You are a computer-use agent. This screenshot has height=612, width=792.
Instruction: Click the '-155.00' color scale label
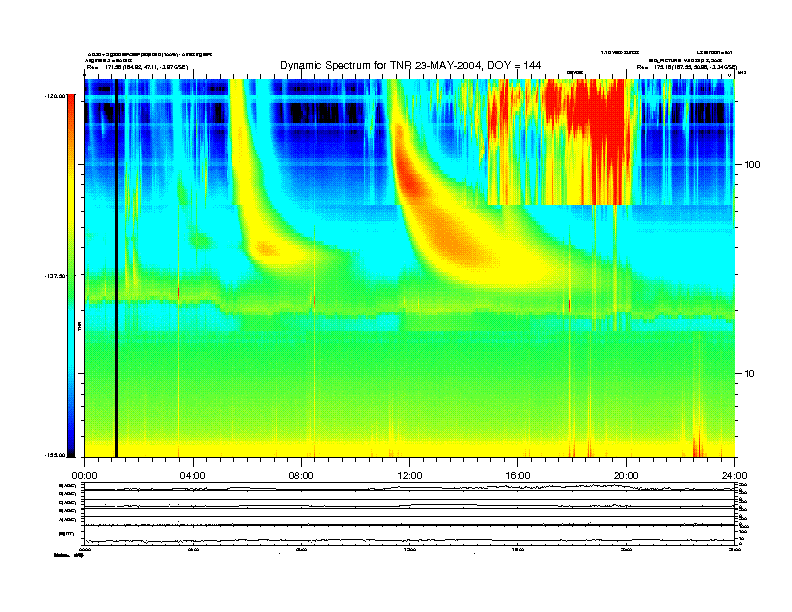tap(55, 455)
